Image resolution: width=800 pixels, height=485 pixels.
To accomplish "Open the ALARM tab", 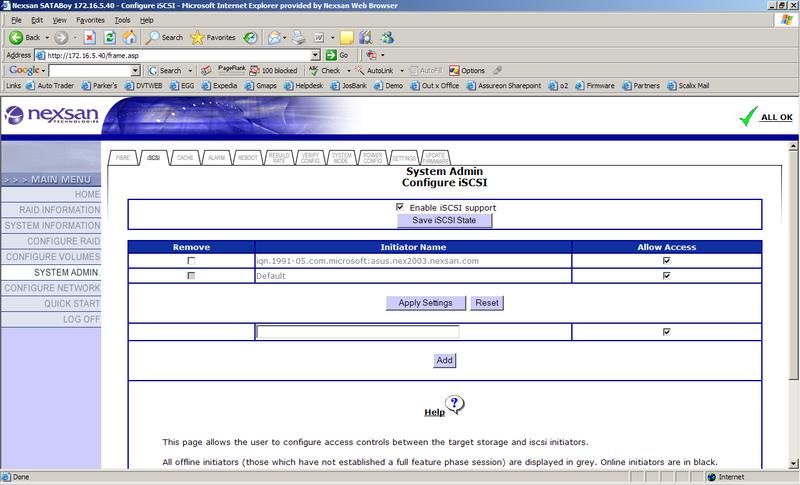I will point(216,158).
